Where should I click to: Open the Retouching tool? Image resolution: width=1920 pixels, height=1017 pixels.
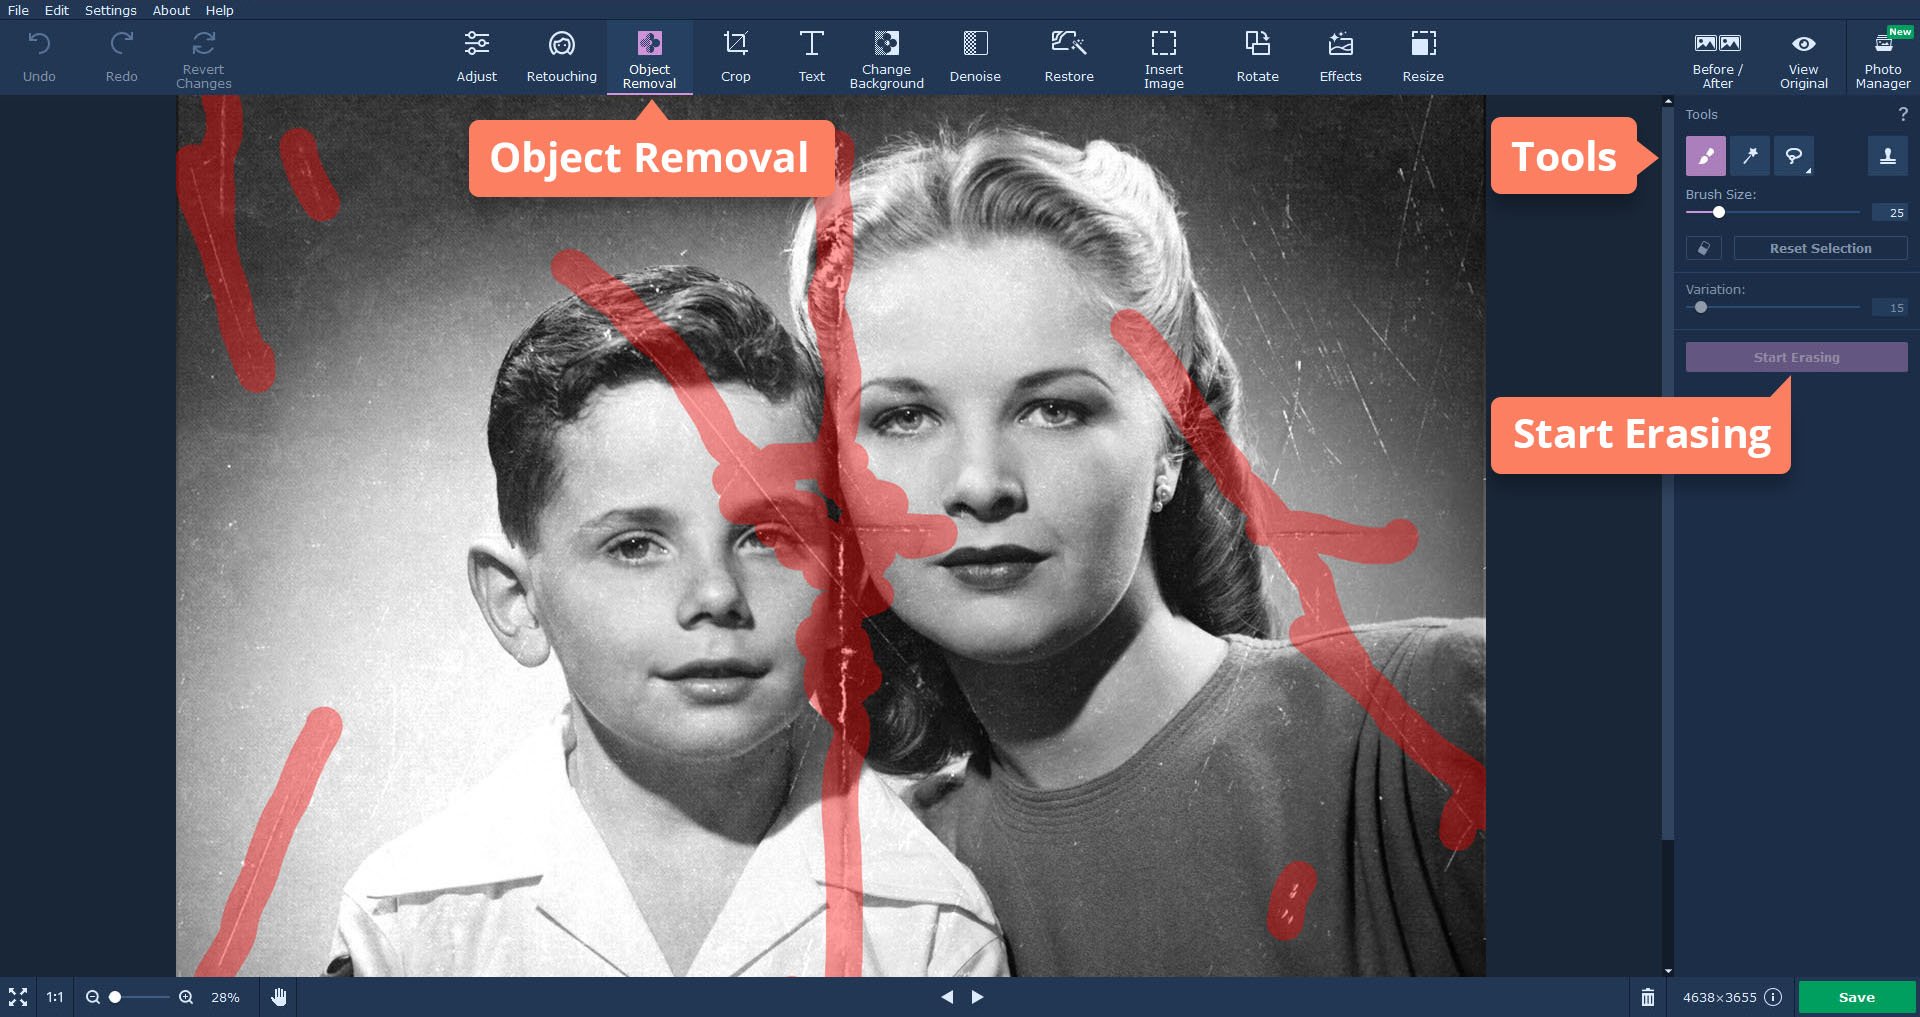(562, 57)
